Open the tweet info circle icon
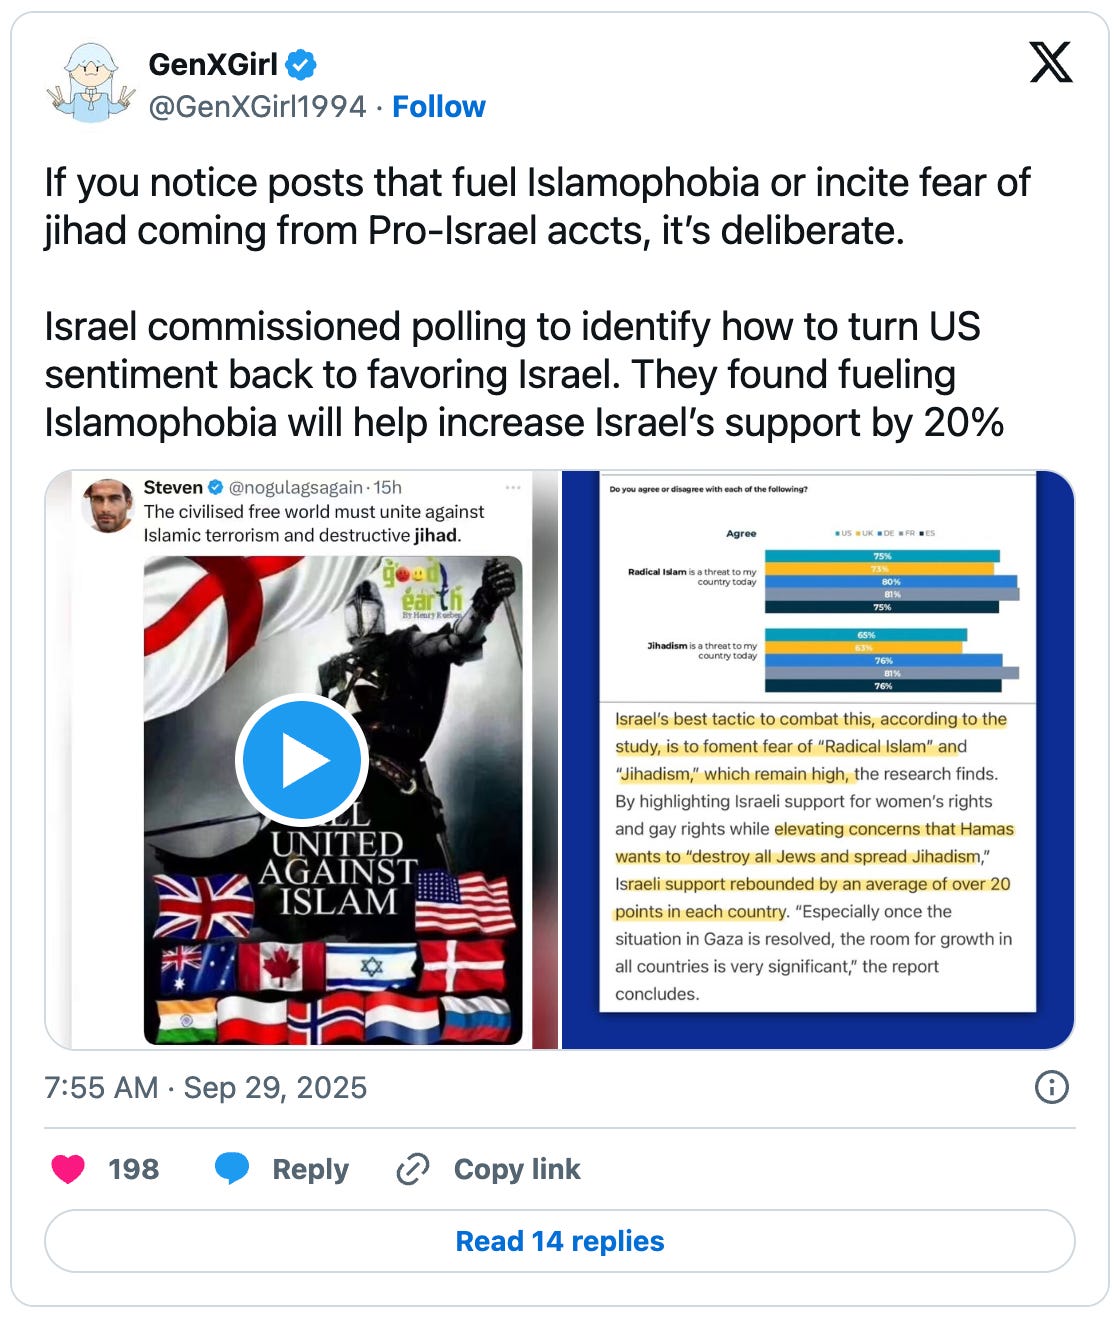Screen dimensions: 1114x1324 [1052, 1087]
